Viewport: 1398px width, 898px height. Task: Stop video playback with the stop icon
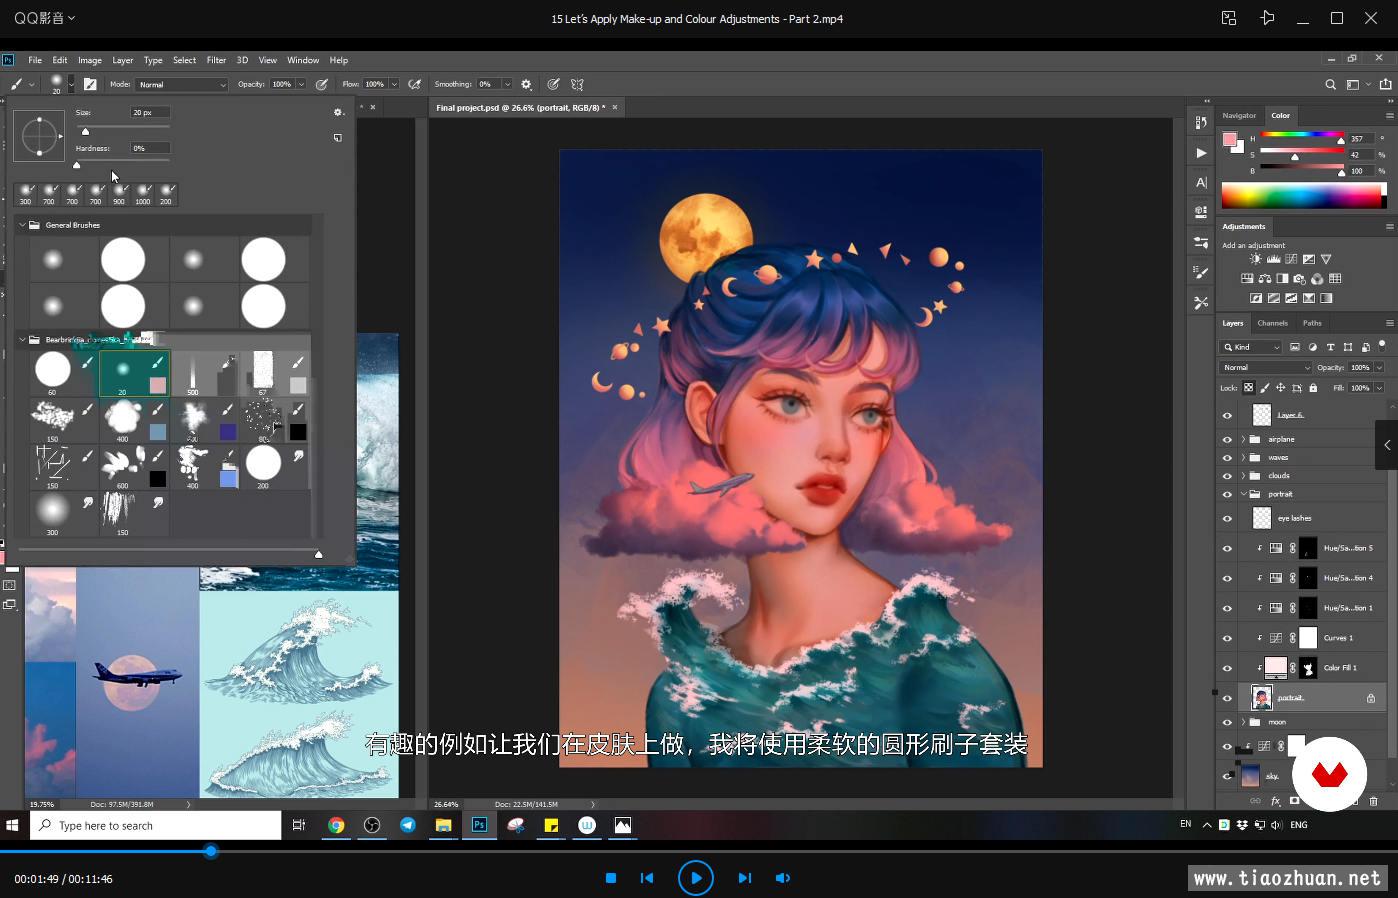pyautogui.click(x=610, y=878)
